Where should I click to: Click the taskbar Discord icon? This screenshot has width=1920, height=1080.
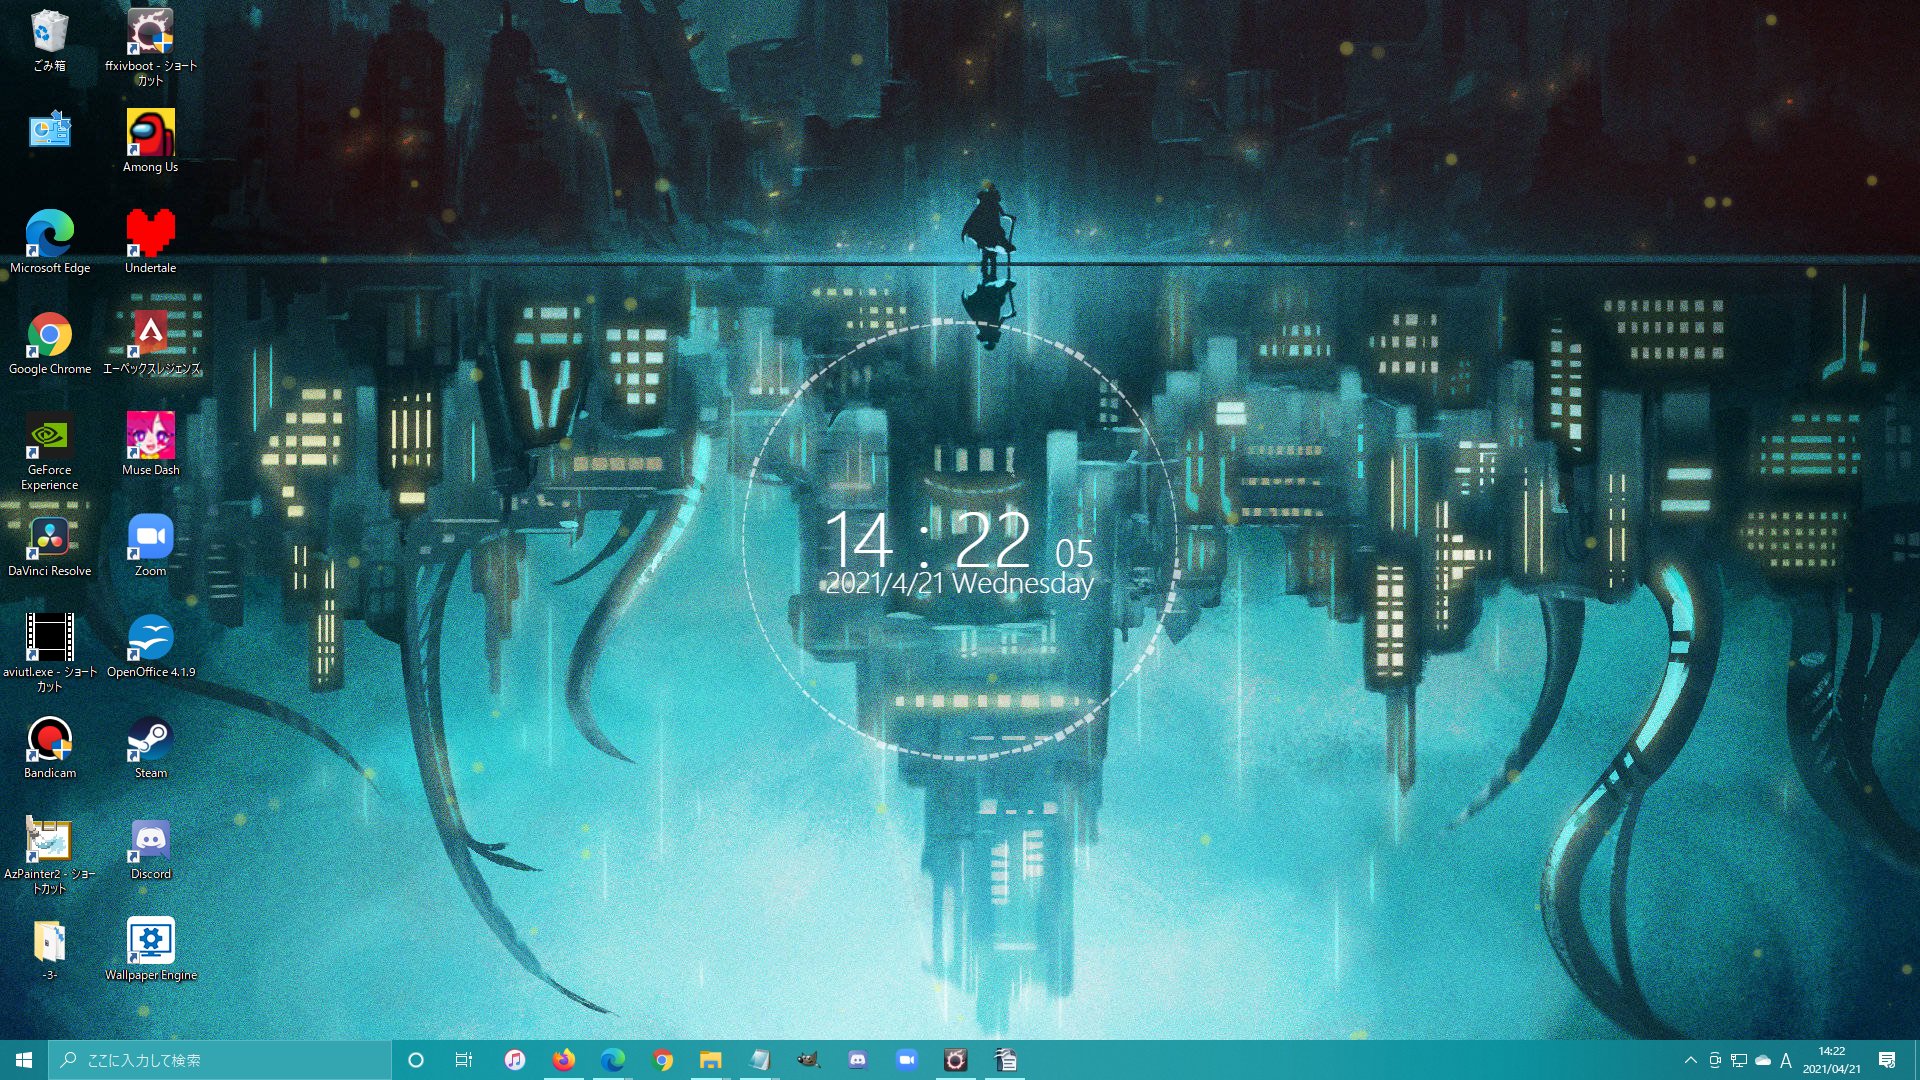click(x=858, y=1059)
